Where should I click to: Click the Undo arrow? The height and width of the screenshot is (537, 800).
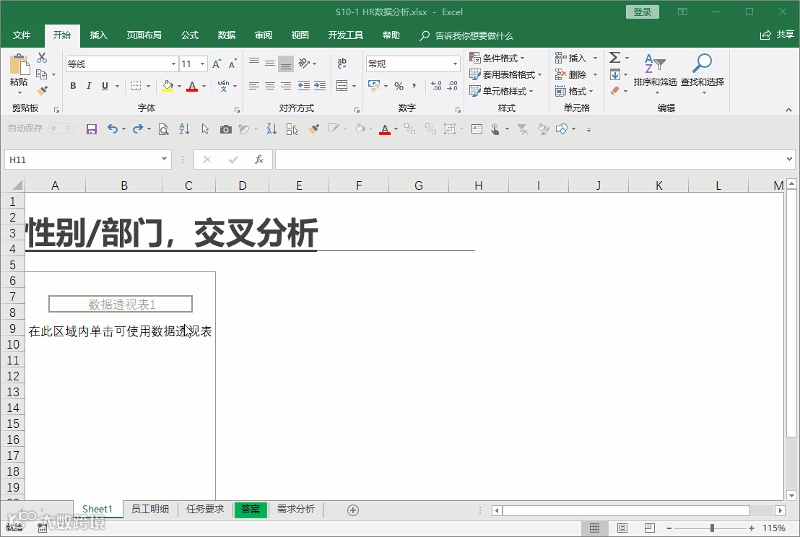(112, 129)
